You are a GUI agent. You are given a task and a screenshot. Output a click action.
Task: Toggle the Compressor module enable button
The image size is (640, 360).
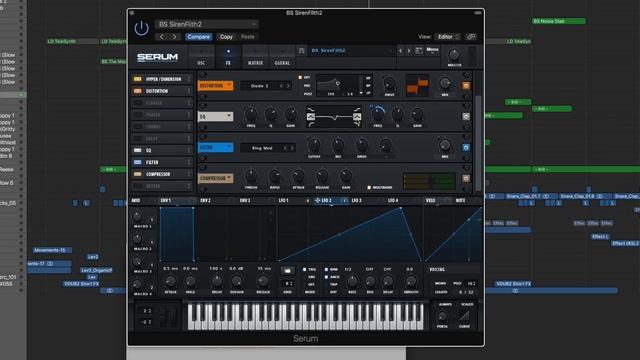(466, 179)
